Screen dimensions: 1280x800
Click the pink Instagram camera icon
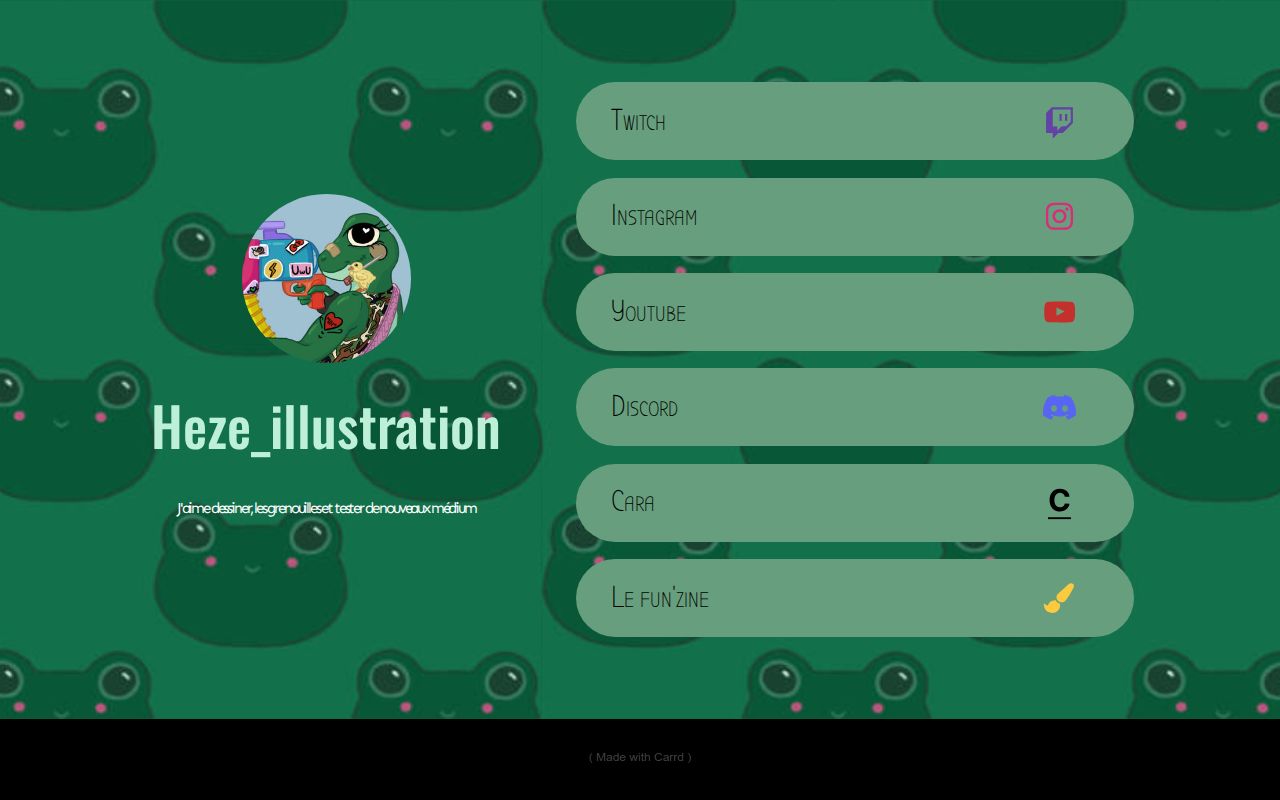tap(1059, 216)
